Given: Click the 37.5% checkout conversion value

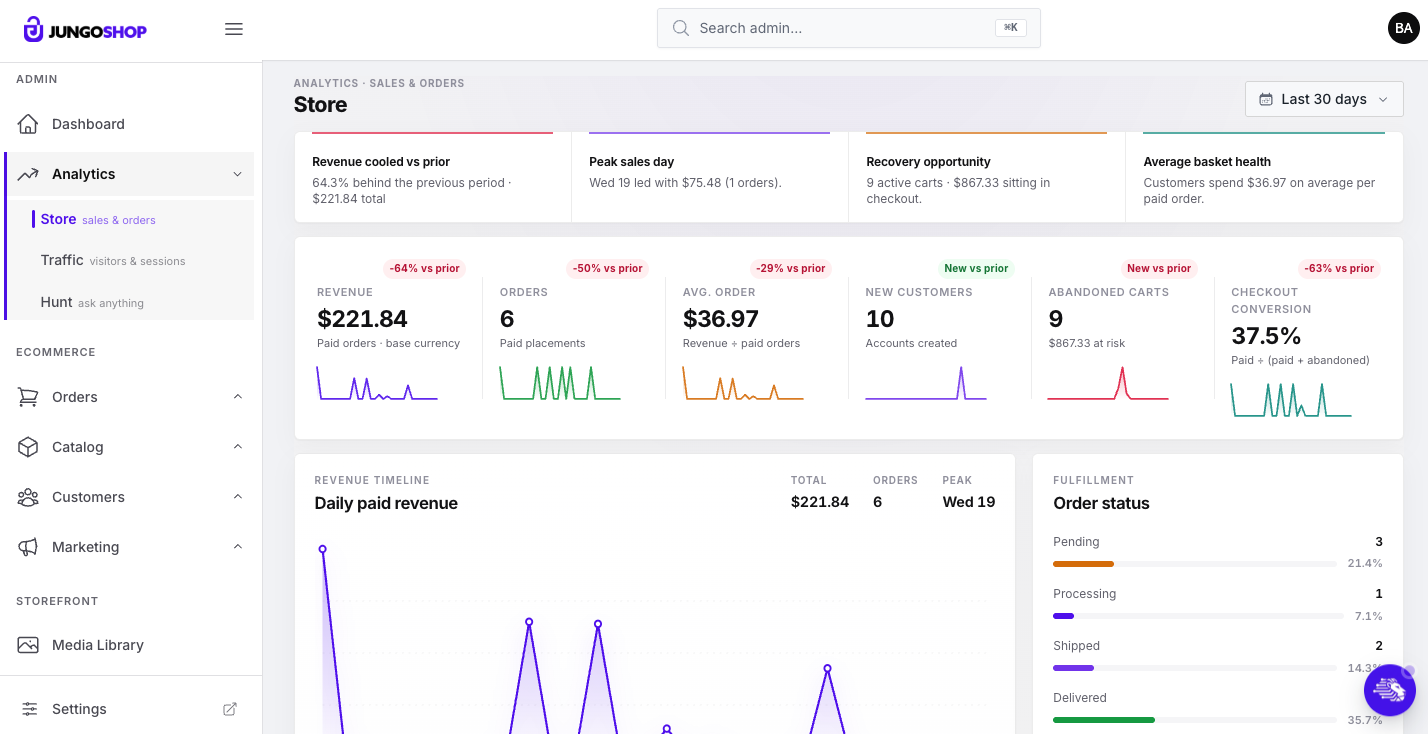Looking at the screenshot, I should pos(1266,336).
